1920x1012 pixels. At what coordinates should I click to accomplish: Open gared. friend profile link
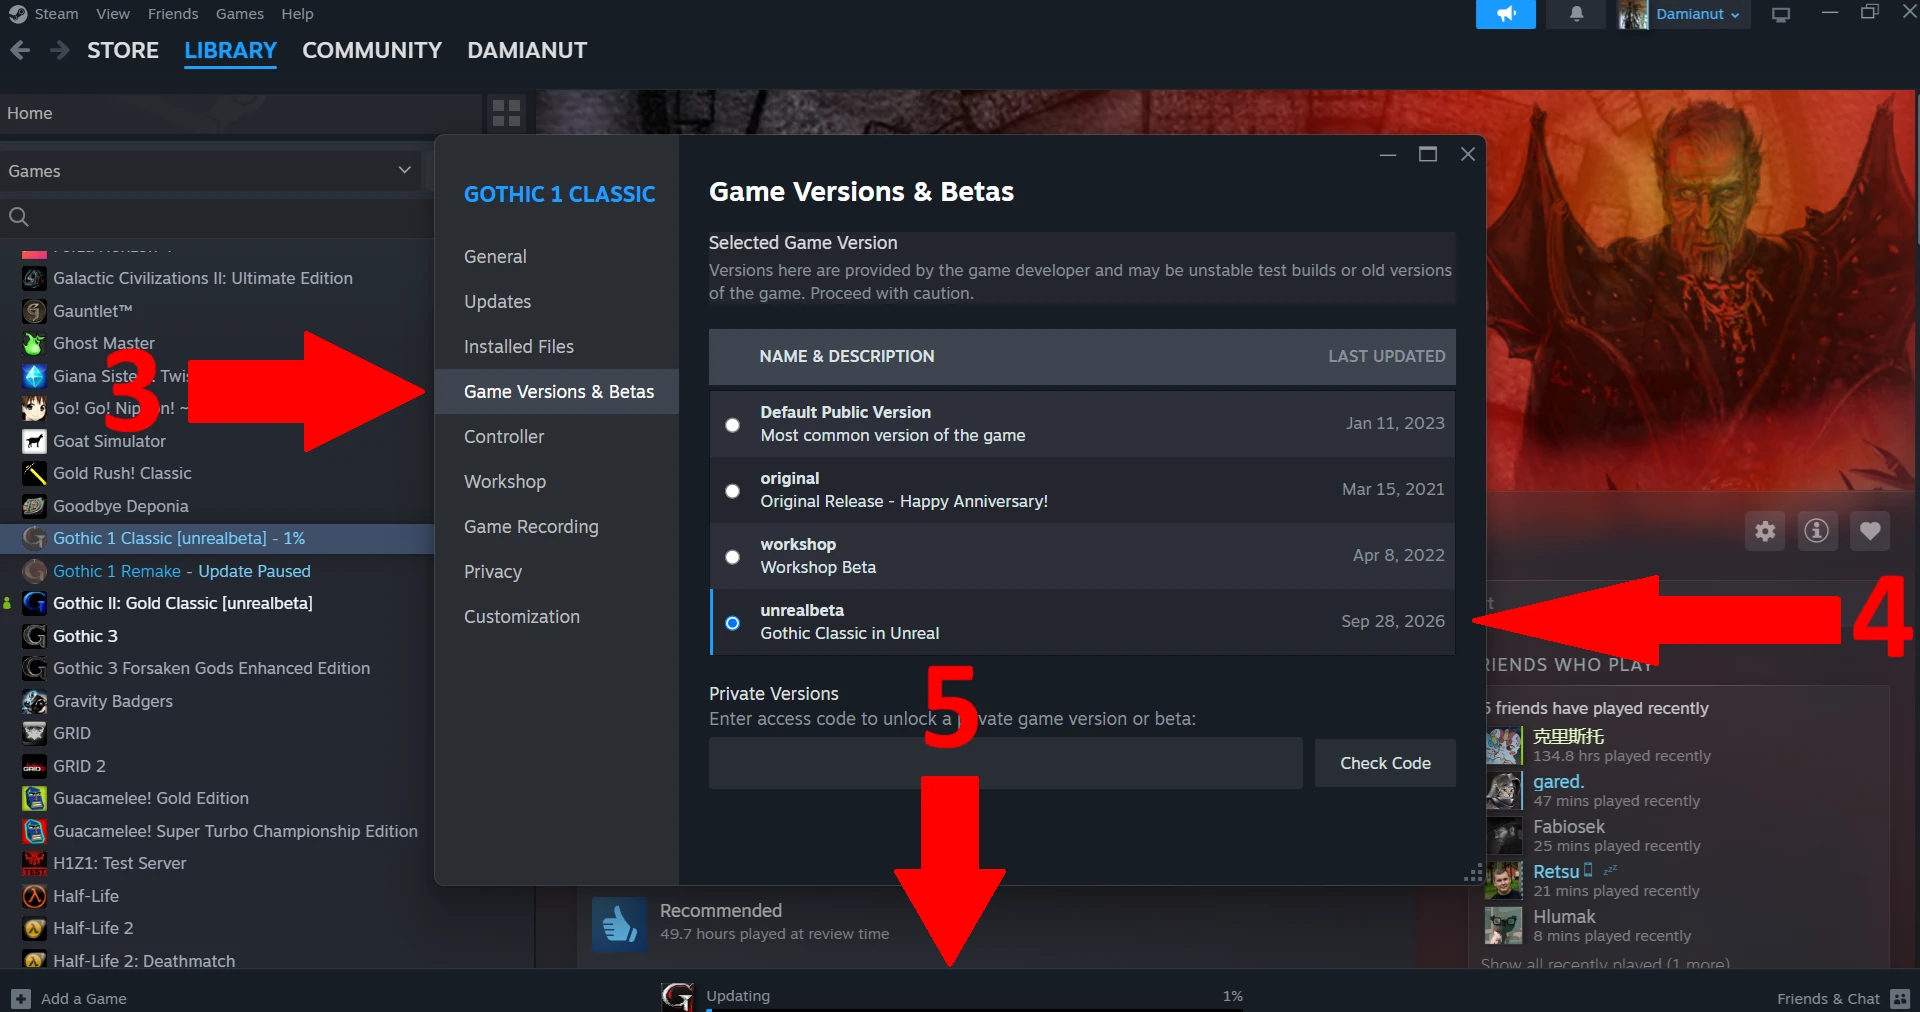pos(1558,781)
